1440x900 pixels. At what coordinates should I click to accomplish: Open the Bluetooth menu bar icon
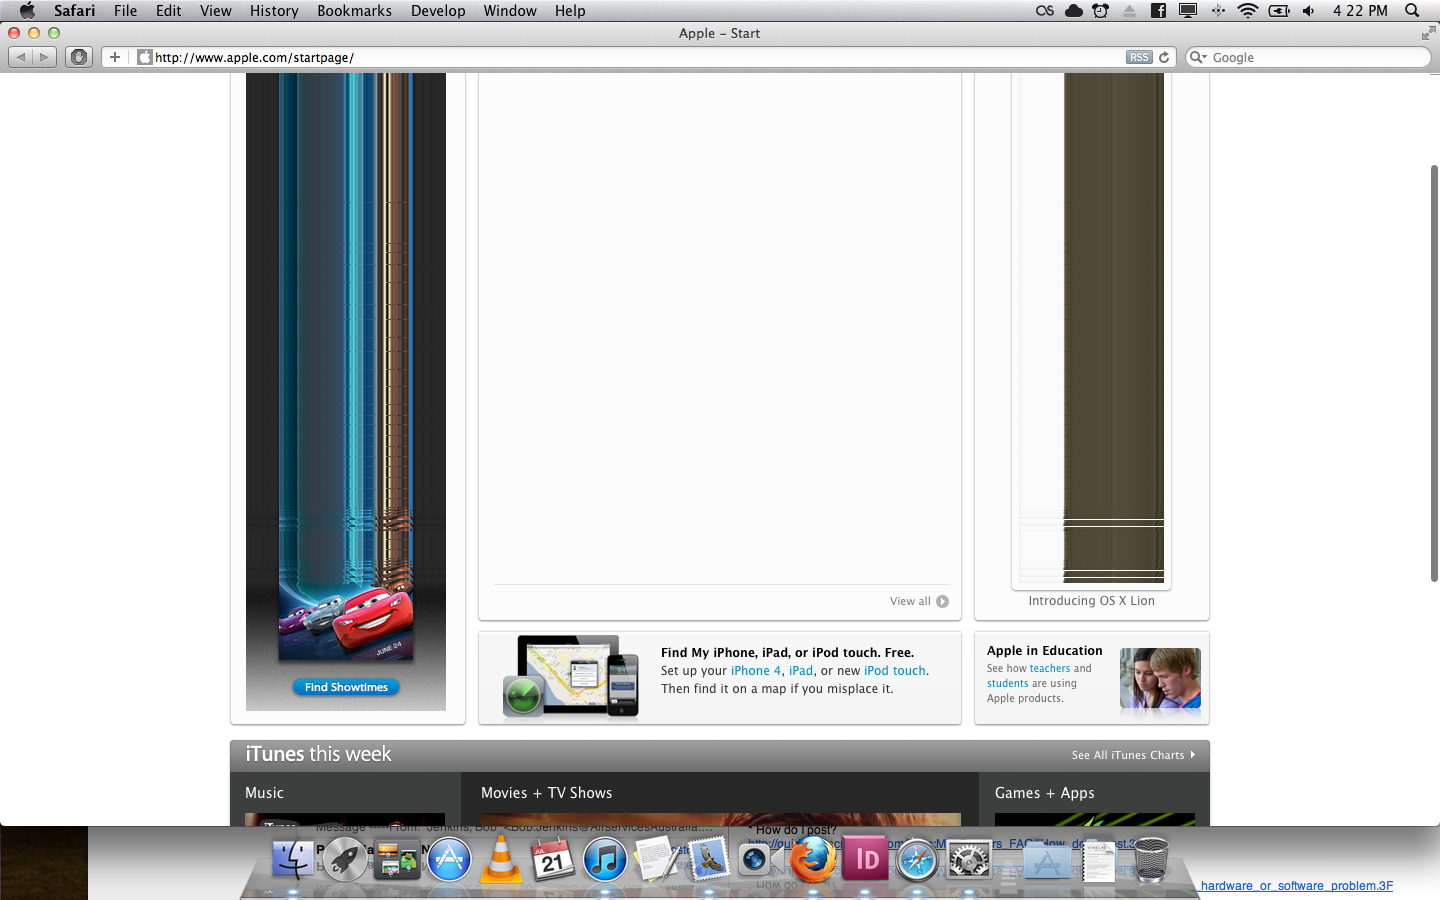pos(1218,10)
